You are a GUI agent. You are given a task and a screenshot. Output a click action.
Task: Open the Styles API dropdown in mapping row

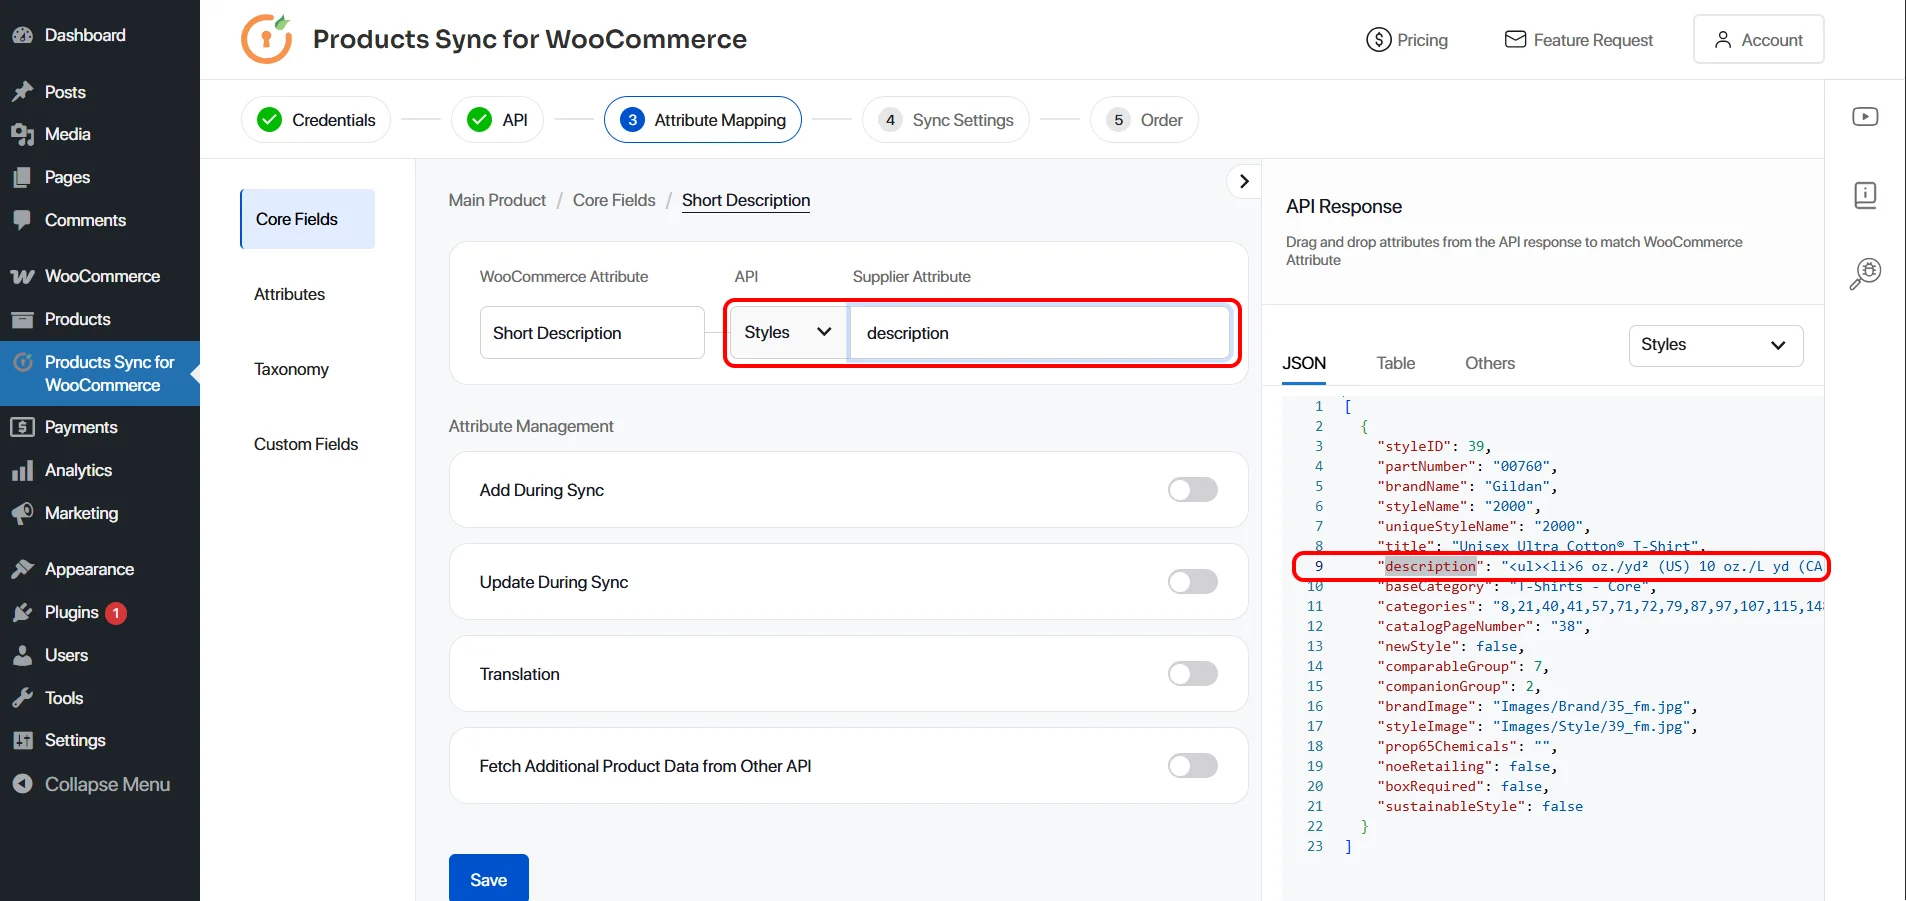pos(786,332)
